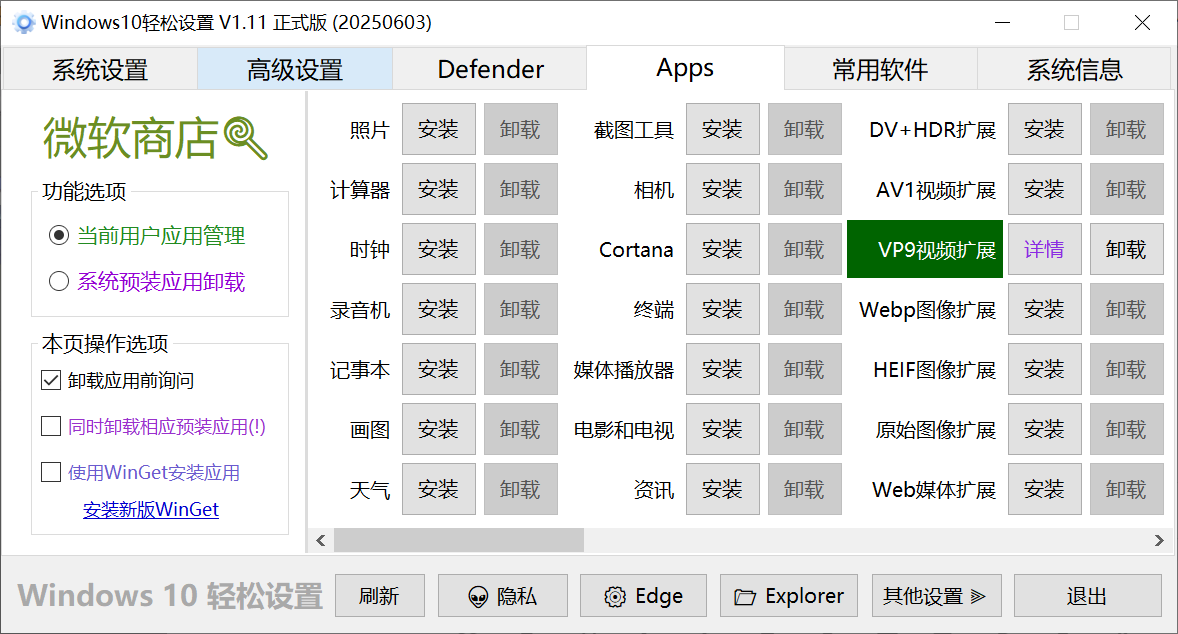The image size is (1178, 634).
Task: Open the Defender tab
Action: click(490, 70)
